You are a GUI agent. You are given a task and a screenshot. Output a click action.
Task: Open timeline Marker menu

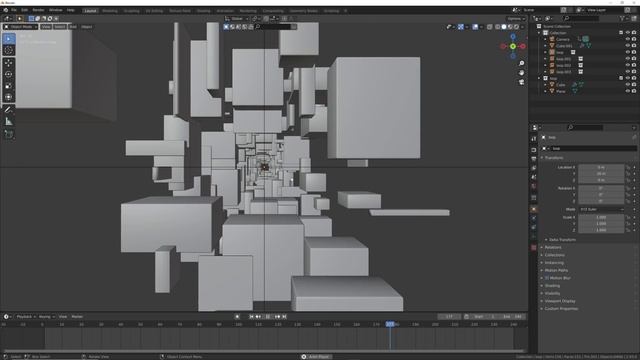coord(77,317)
